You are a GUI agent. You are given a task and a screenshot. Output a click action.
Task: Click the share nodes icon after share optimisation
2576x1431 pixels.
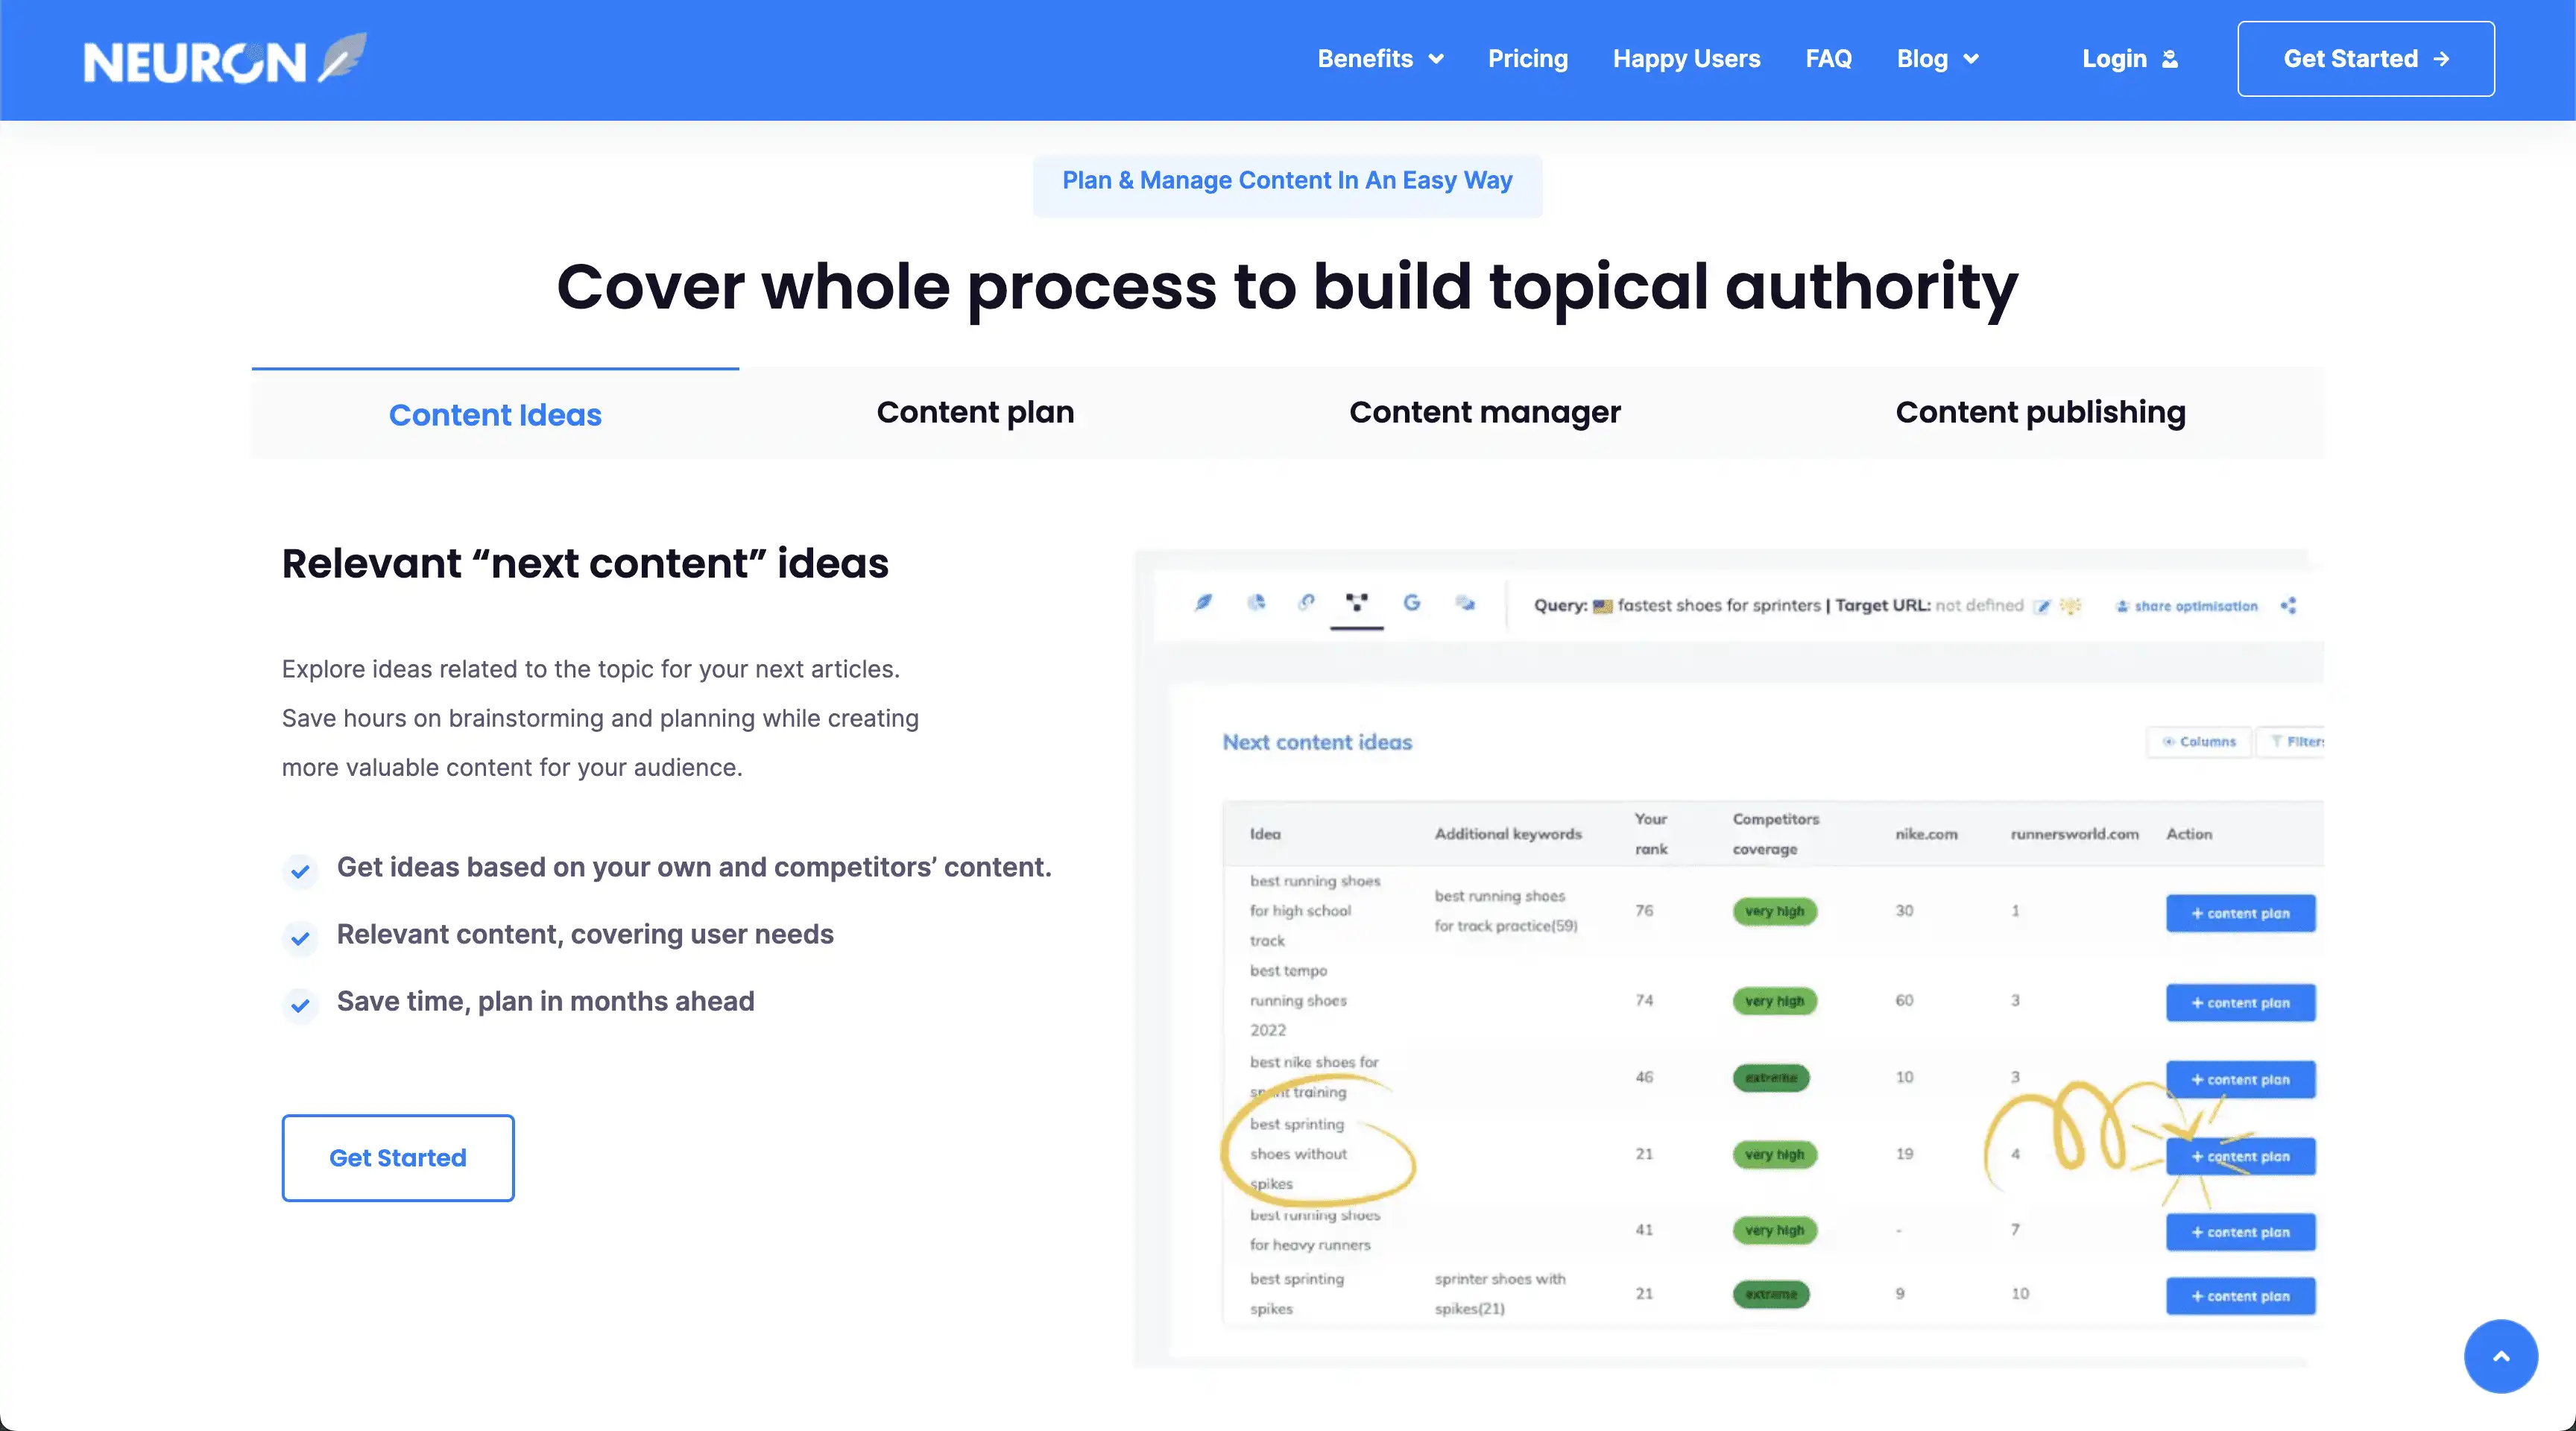pos(2288,606)
